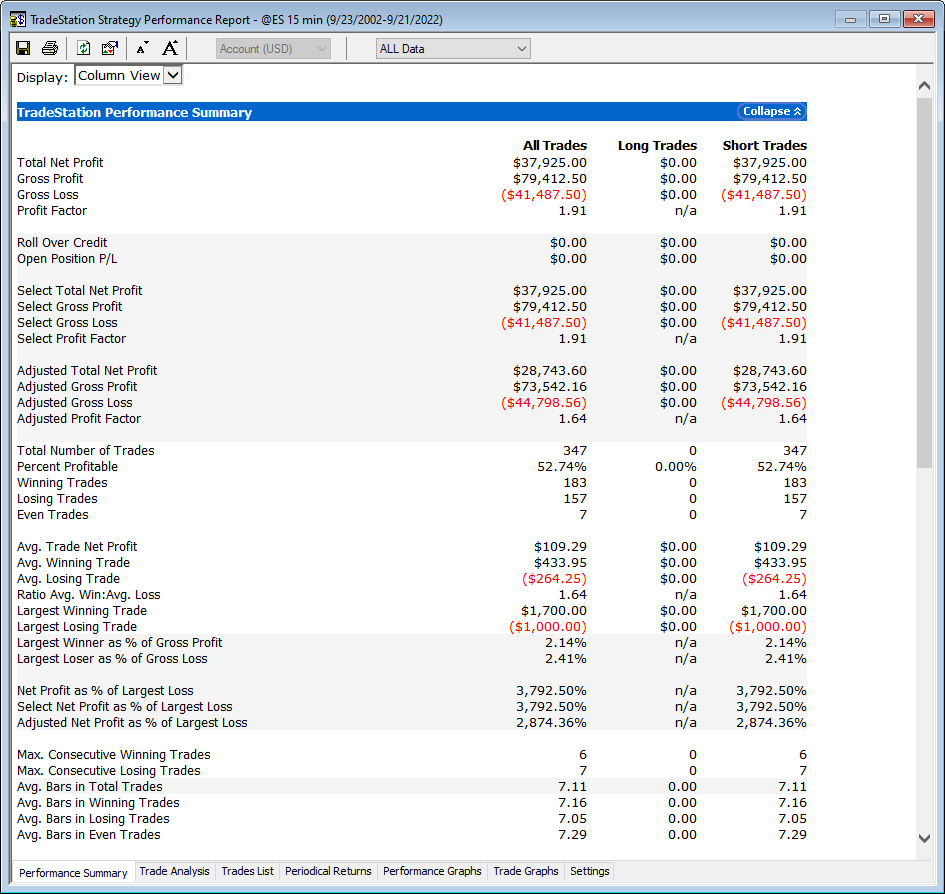The width and height of the screenshot is (945, 894).
Task: Increase font size with large A icon
Action: pyautogui.click(x=170, y=48)
